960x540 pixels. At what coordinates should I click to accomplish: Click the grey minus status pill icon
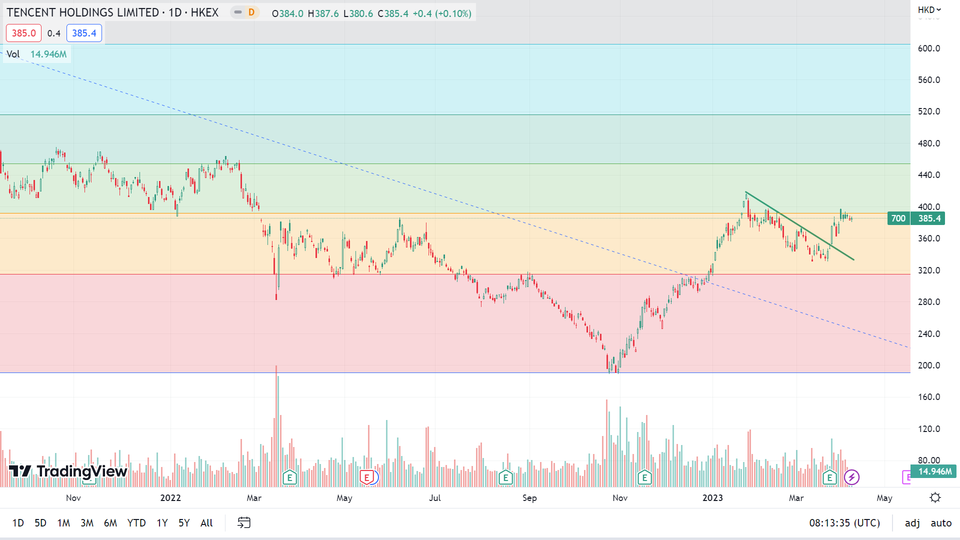click(238, 12)
